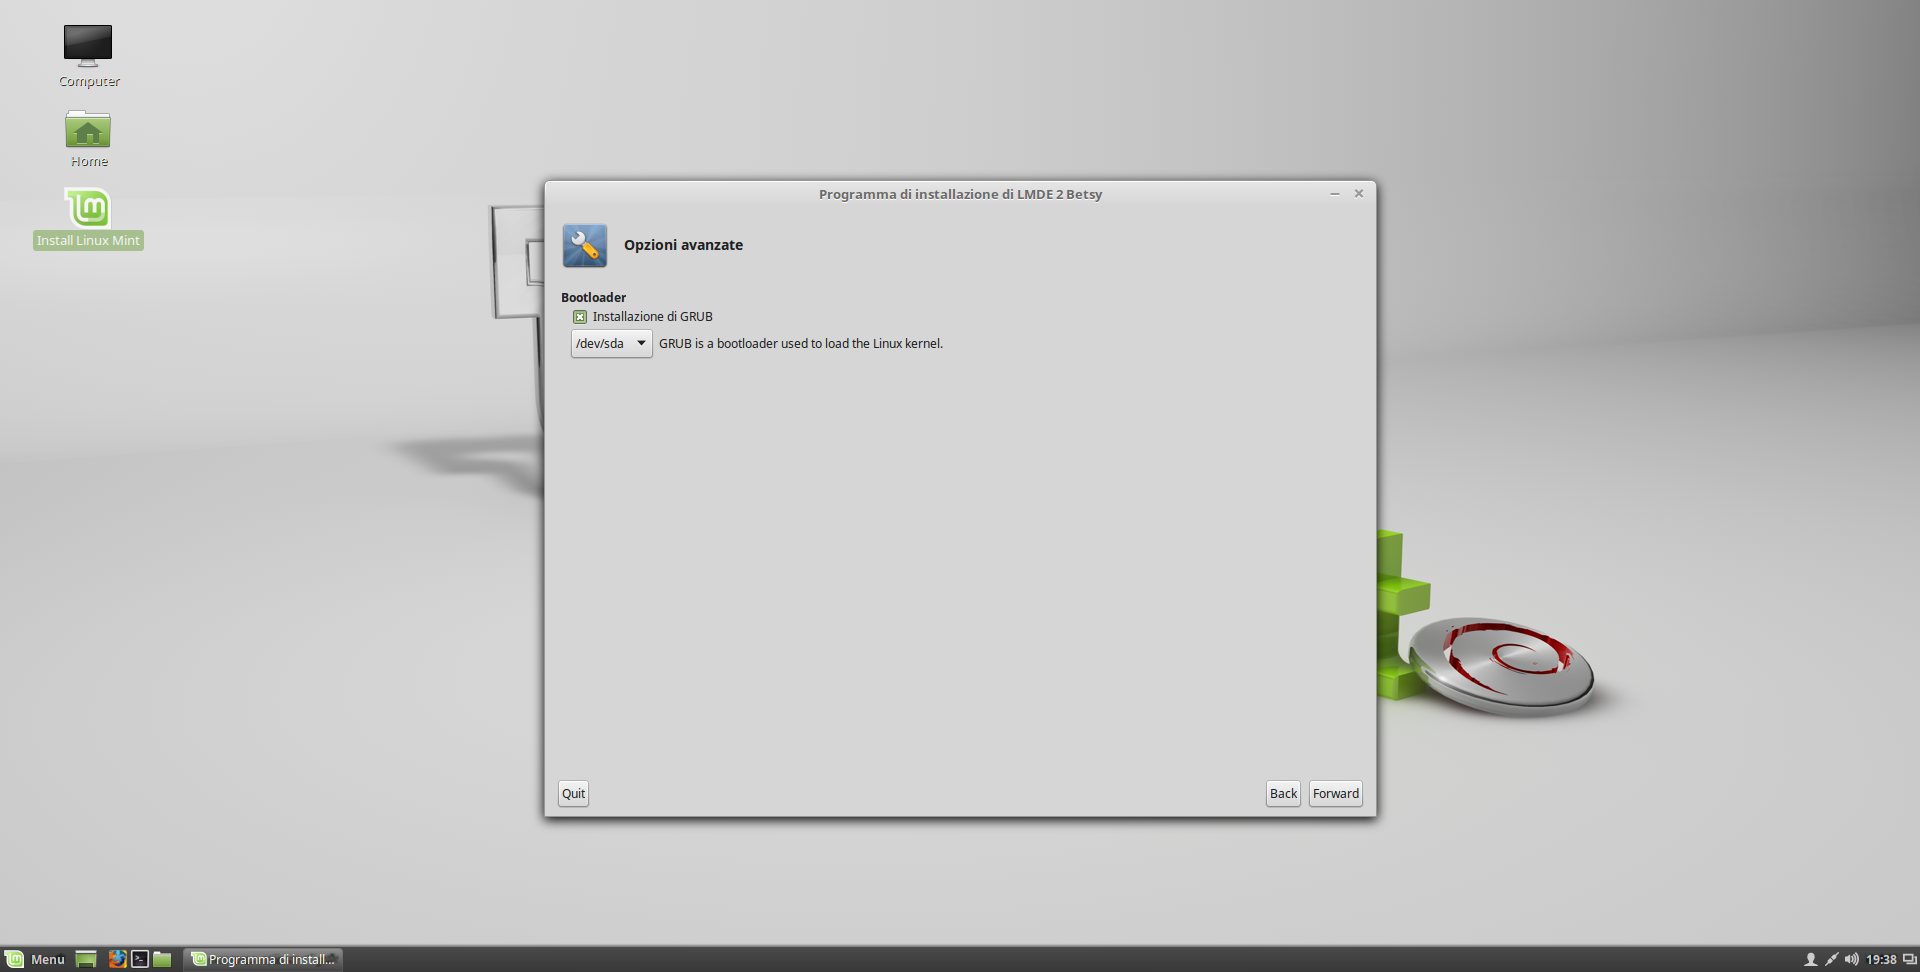Click the Opzioni avanzate heading
Screen dimensions: 1920x972
[683, 245]
